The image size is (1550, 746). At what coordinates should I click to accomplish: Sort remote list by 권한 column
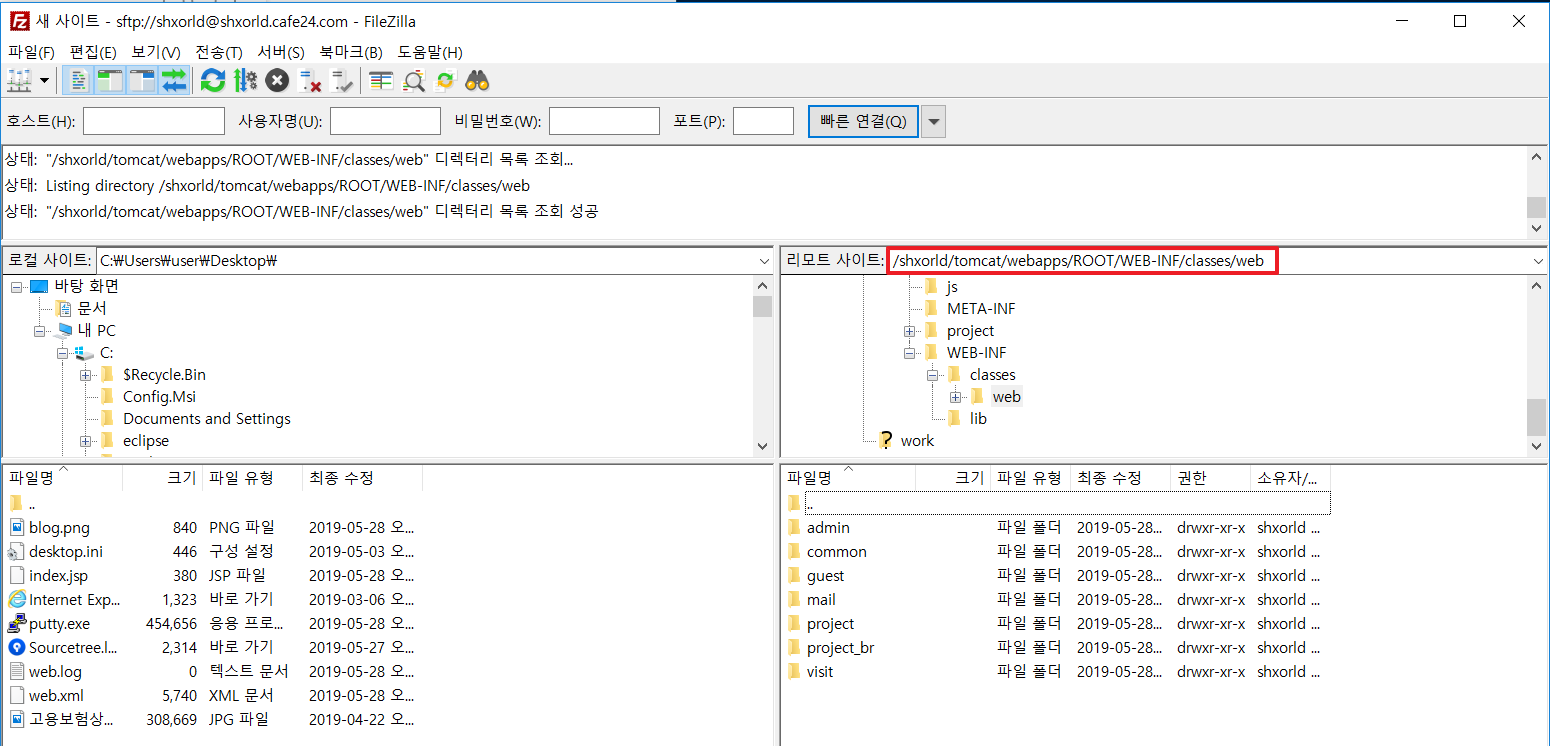pos(1210,478)
